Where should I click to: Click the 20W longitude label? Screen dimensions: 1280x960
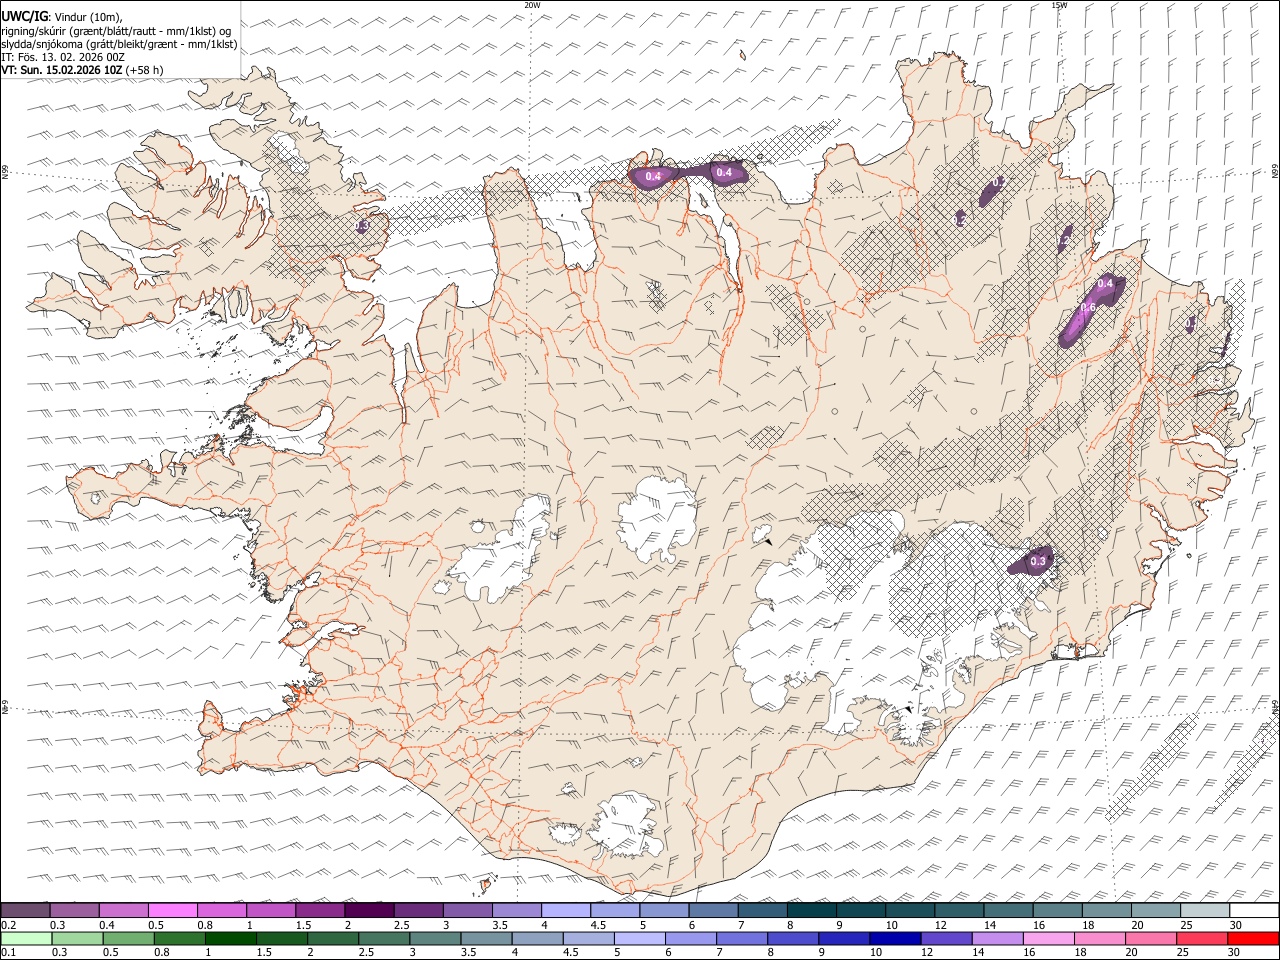pos(533,5)
